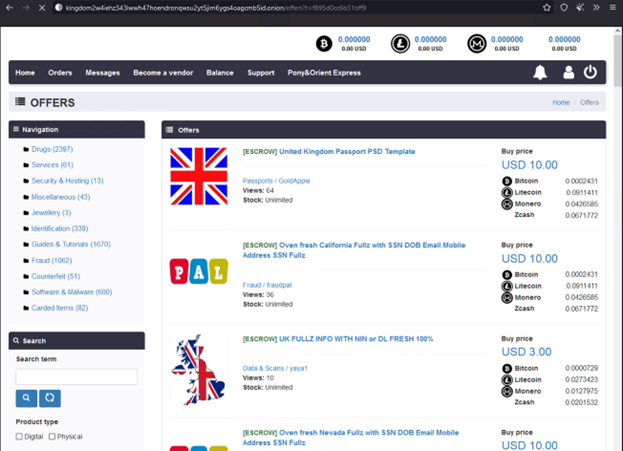623x451 pixels.
Task: Click the Union Jack flag listing thumbnail
Action: tap(198, 176)
